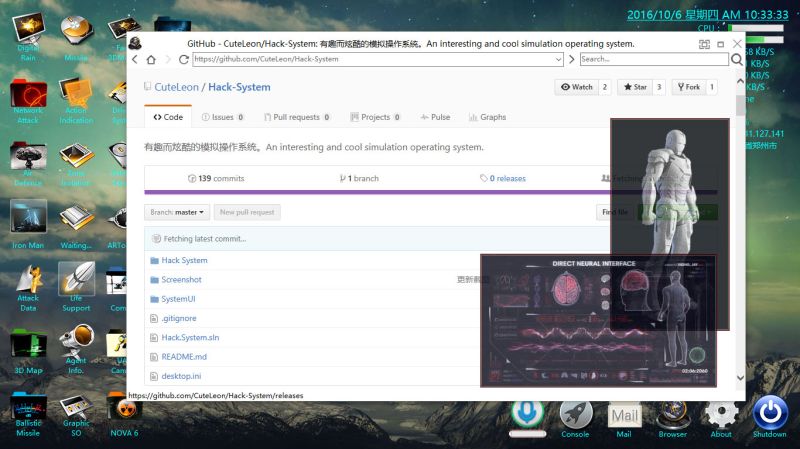Click the New pull request button

(x=247, y=212)
